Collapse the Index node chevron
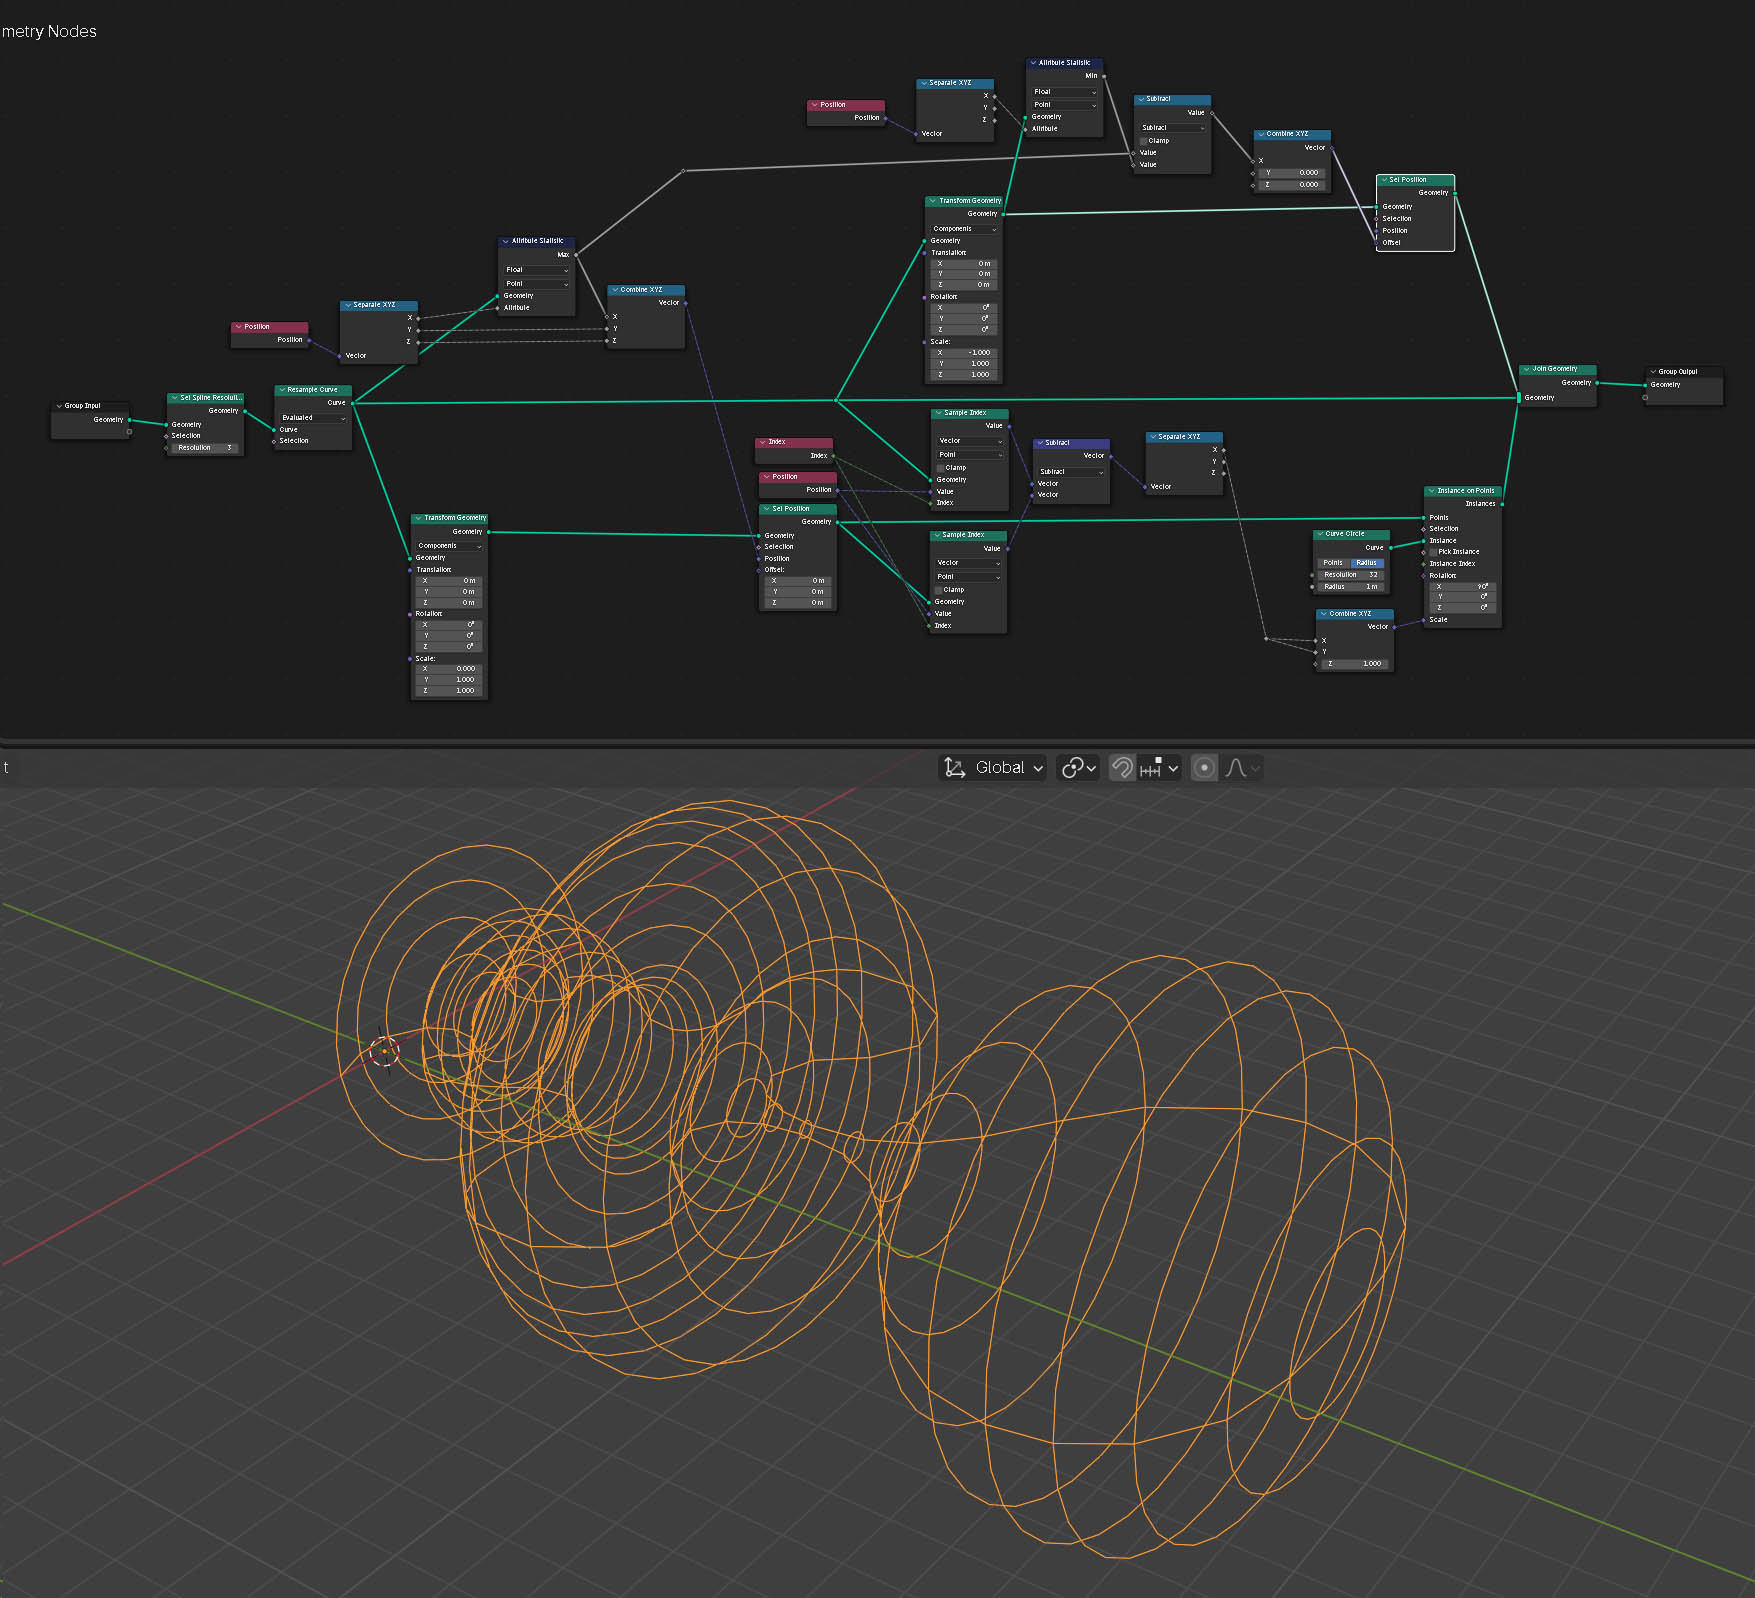Screen dimensions: 1755x1598 click(762, 442)
